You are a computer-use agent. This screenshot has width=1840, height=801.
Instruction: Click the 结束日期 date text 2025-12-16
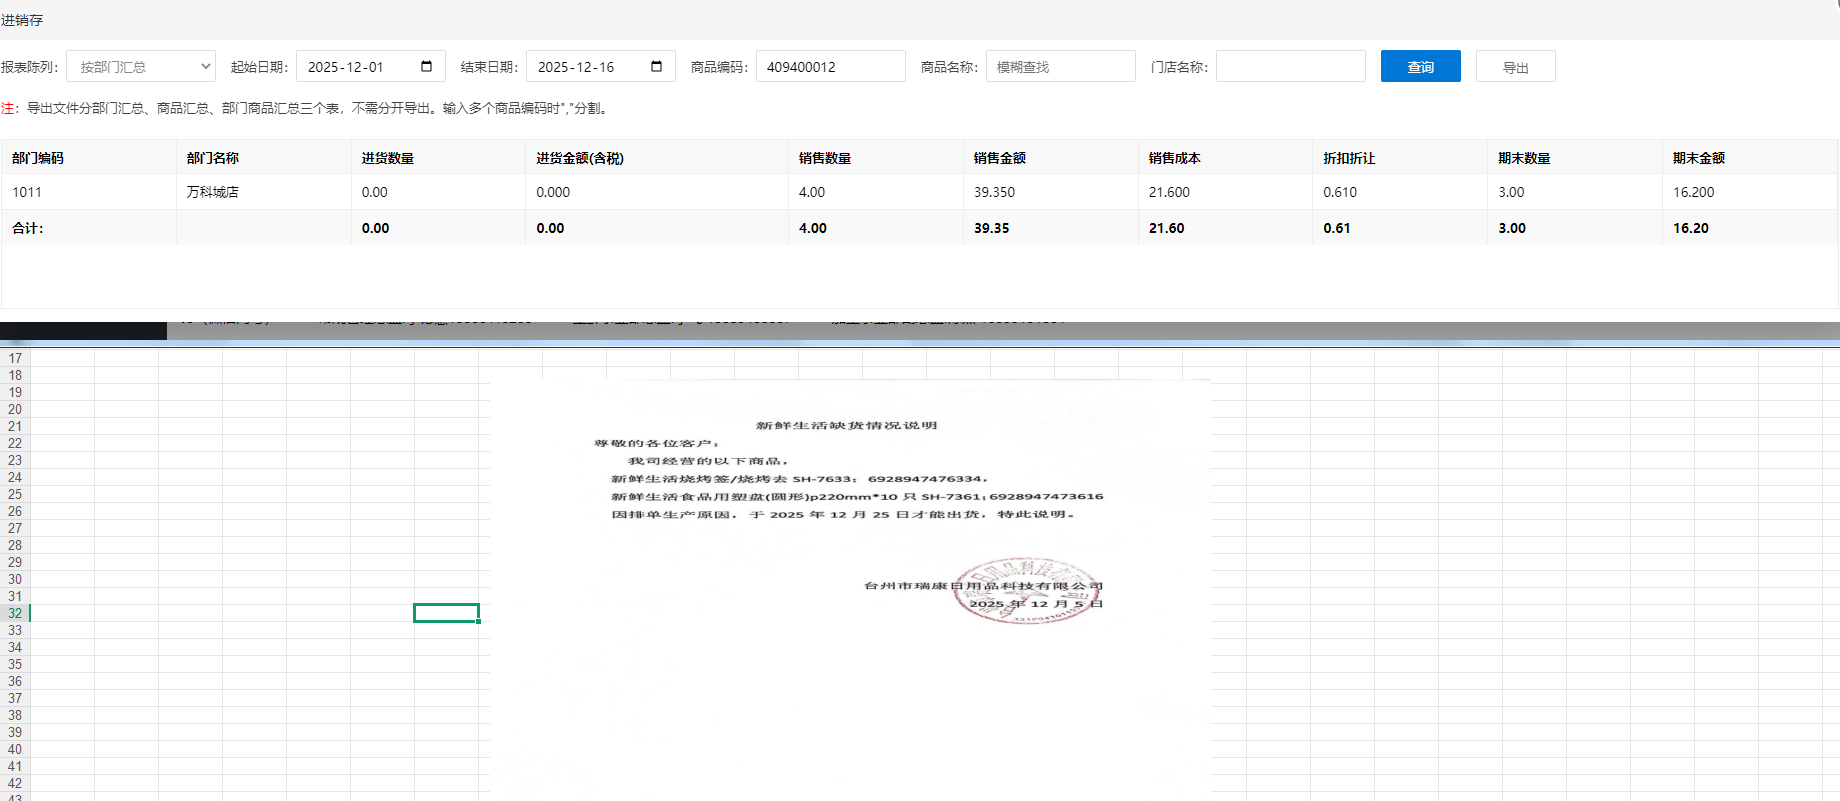tap(576, 67)
